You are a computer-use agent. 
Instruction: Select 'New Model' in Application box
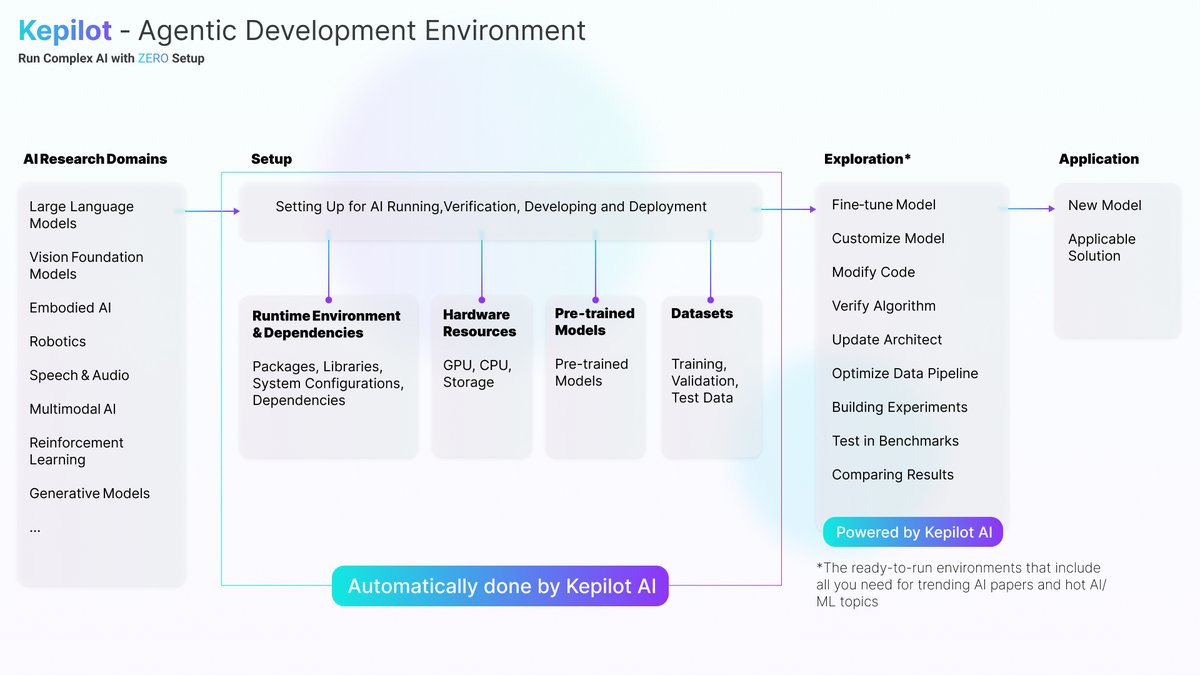[1105, 205]
